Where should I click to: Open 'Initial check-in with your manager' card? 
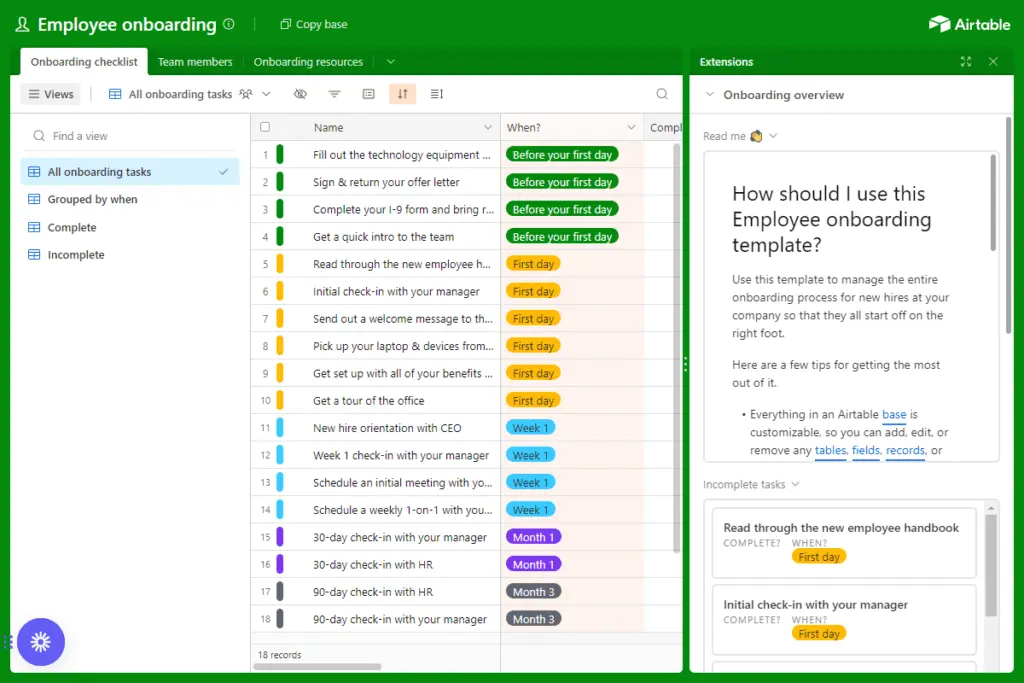(x=844, y=619)
